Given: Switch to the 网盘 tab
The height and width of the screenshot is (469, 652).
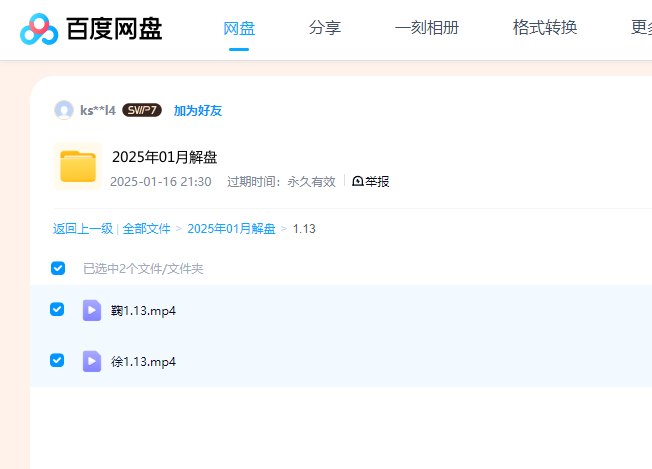Looking at the screenshot, I should point(239,28).
